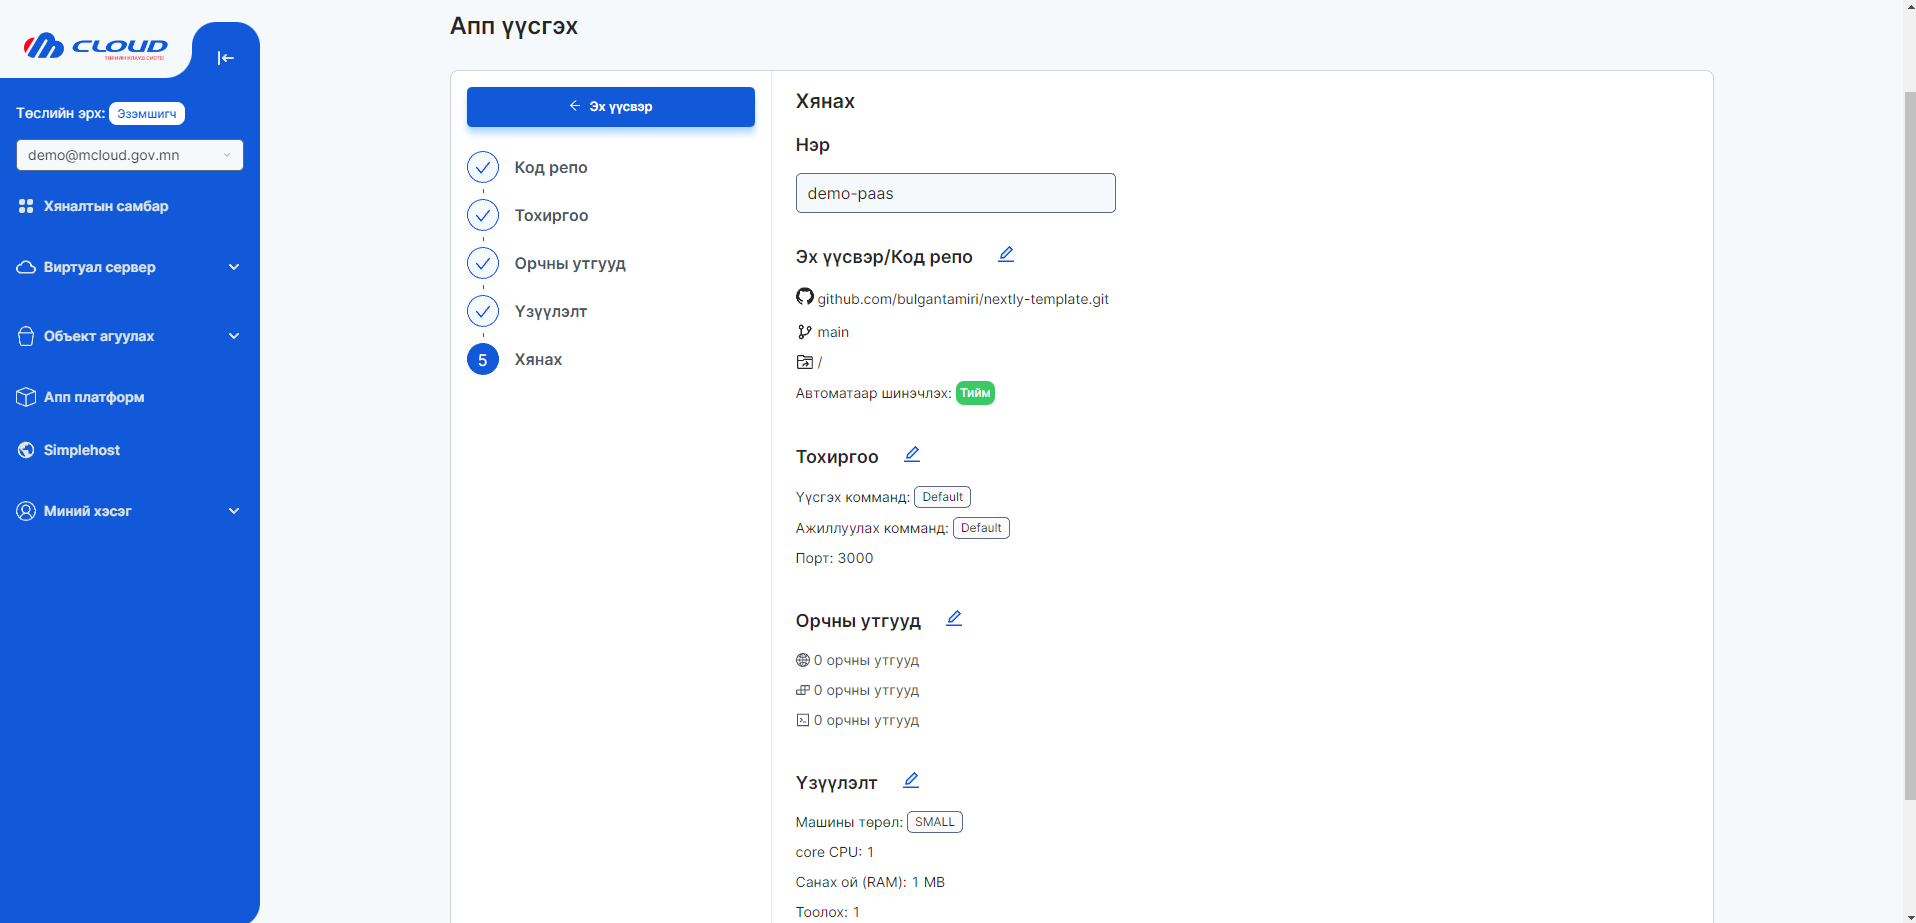Click the globe icon before "0 орчны утгууд"
Image resolution: width=1916 pixels, height=923 pixels.
[x=803, y=659]
